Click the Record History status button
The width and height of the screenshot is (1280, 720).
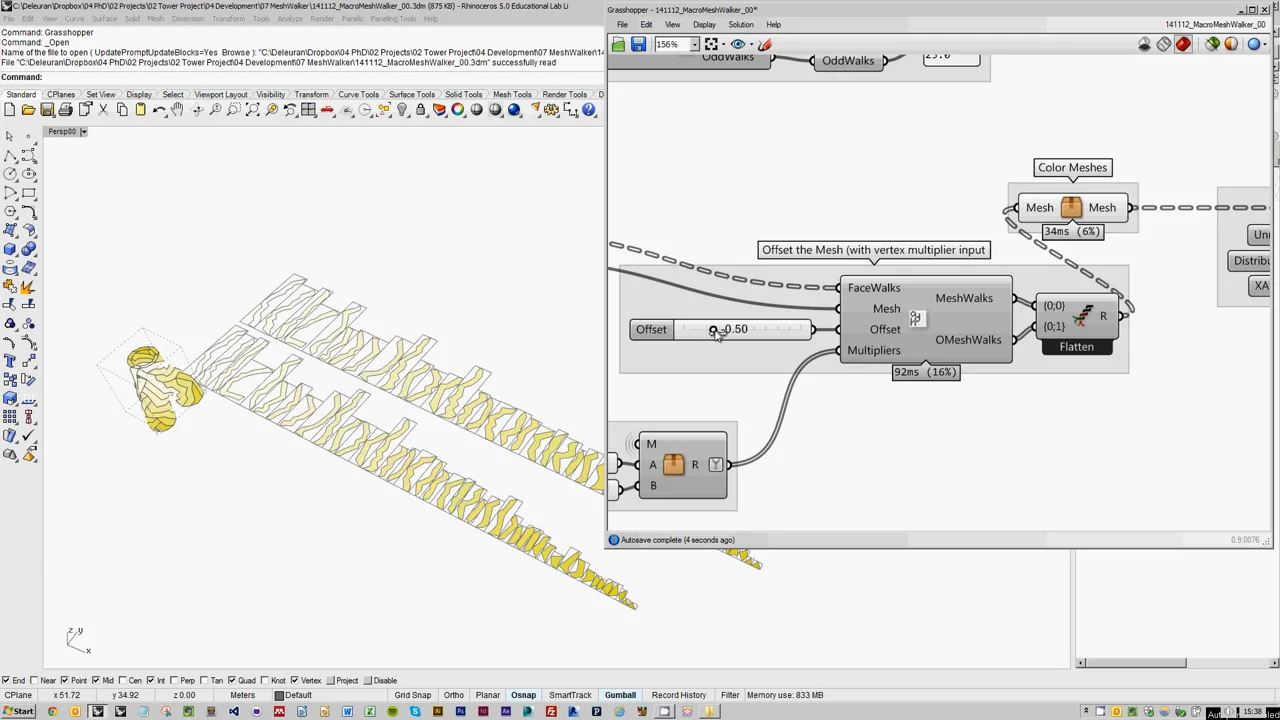(678, 695)
